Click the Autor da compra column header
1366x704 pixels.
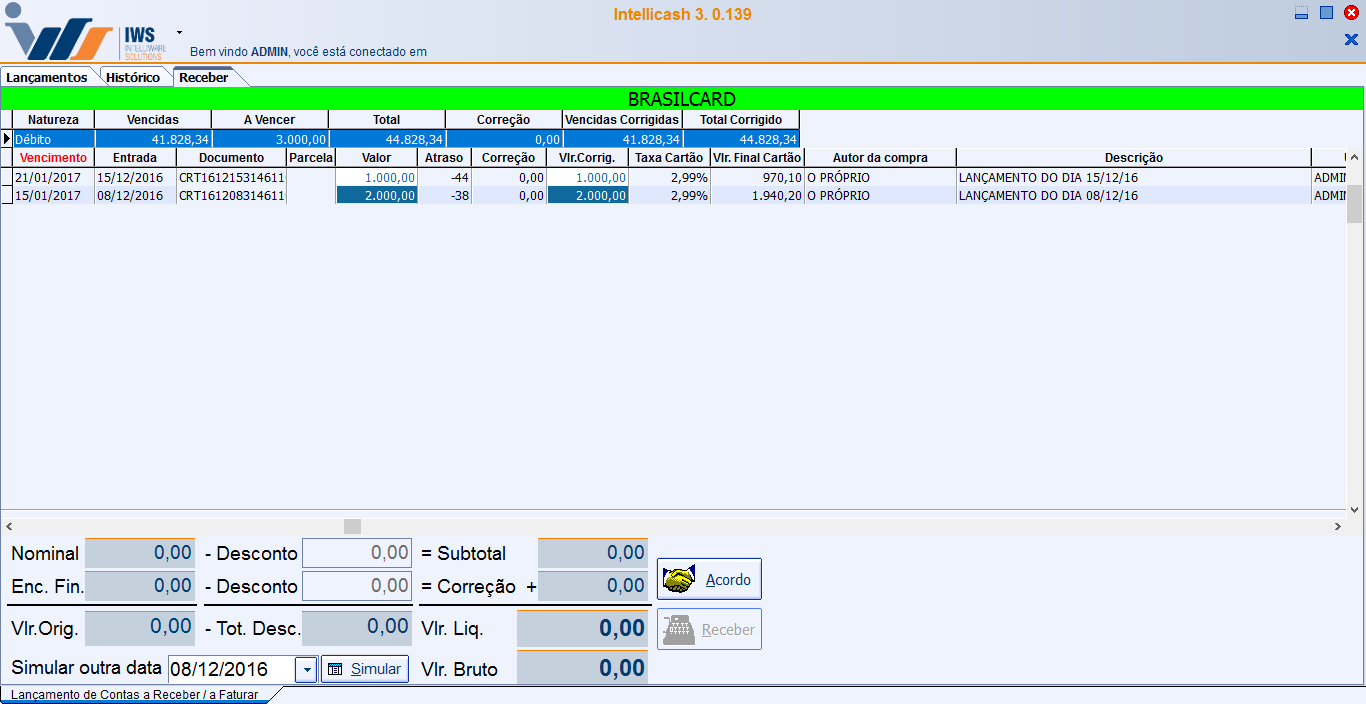(880, 158)
